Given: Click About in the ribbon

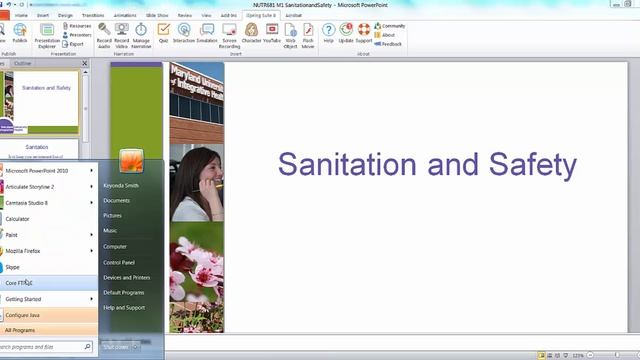Looking at the screenshot, I should point(385,35).
